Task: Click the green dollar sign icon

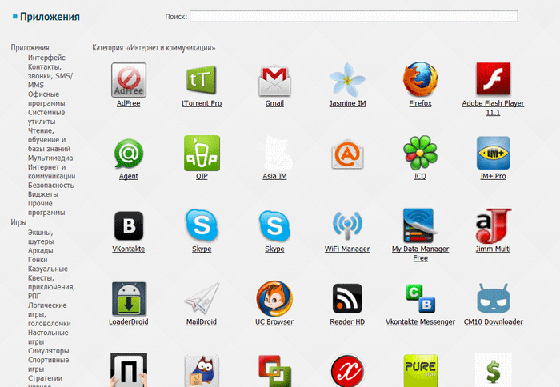Action: (x=493, y=371)
